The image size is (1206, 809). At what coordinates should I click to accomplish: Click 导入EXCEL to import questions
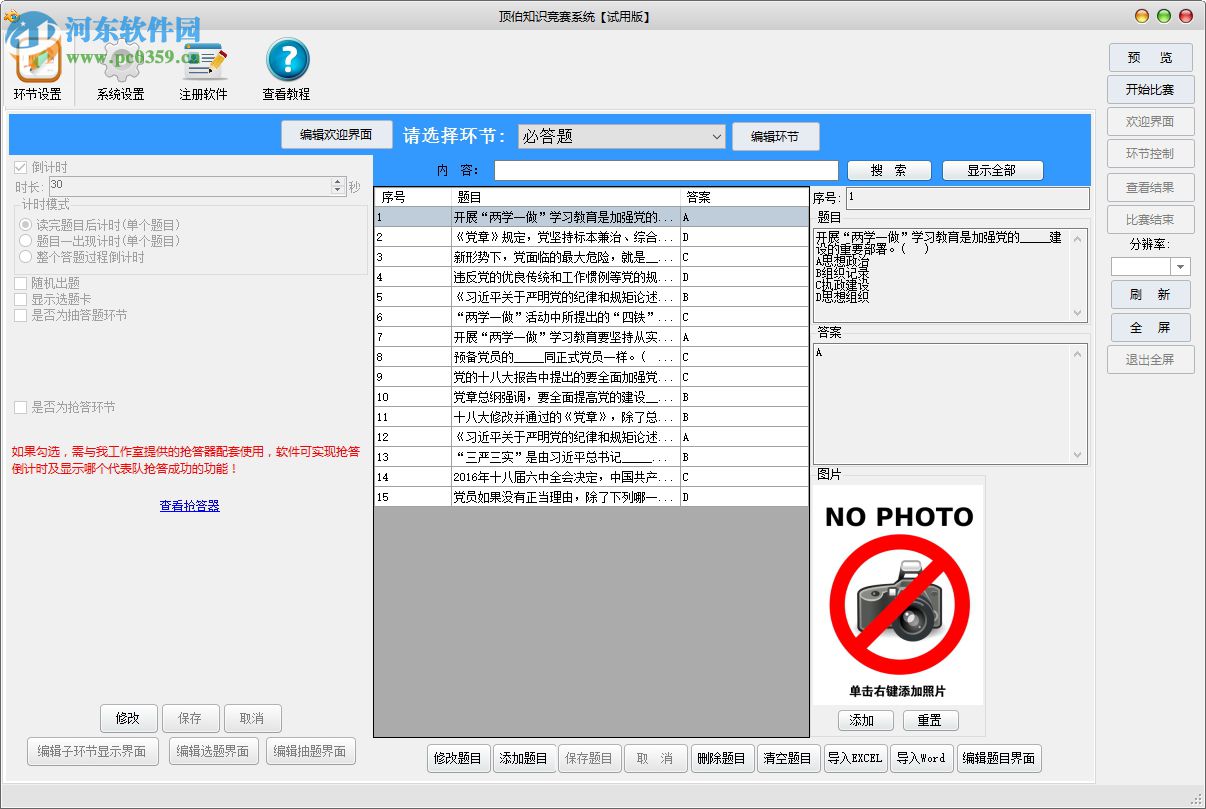pyautogui.click(x=855, y=758)
